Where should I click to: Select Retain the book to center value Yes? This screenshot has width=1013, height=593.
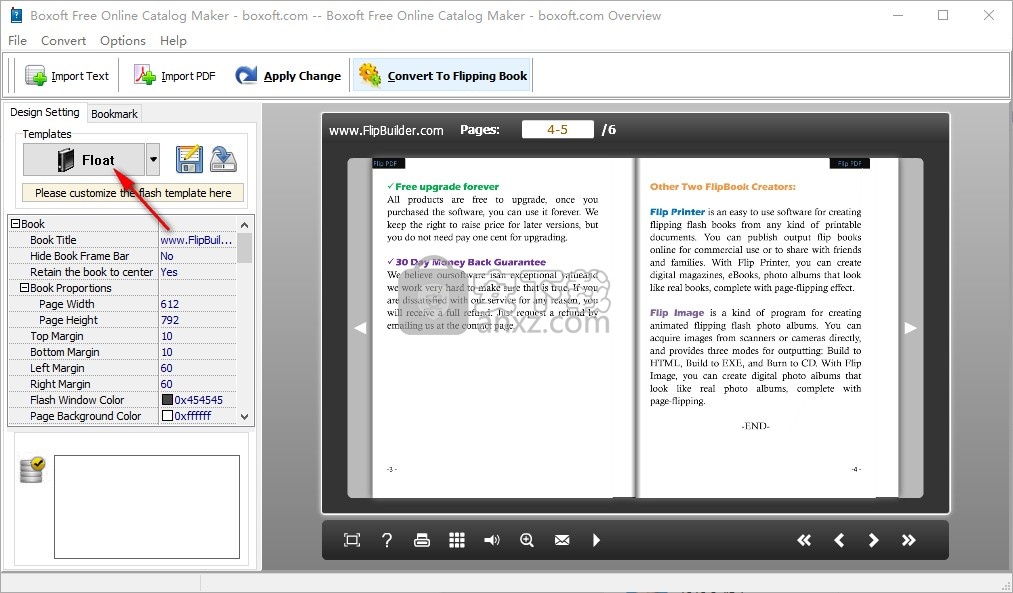coord(197,272)
